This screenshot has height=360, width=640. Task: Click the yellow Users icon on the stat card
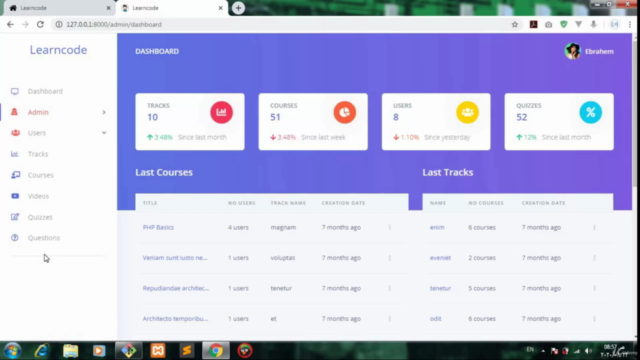point(467,112)
